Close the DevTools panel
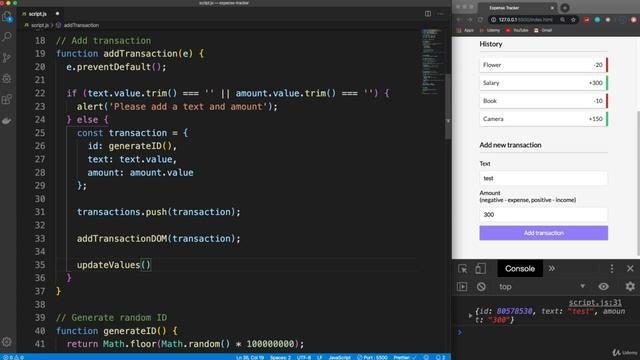Image resolution: width=640 pixels, height=360 pixels. tap(630, 269)
